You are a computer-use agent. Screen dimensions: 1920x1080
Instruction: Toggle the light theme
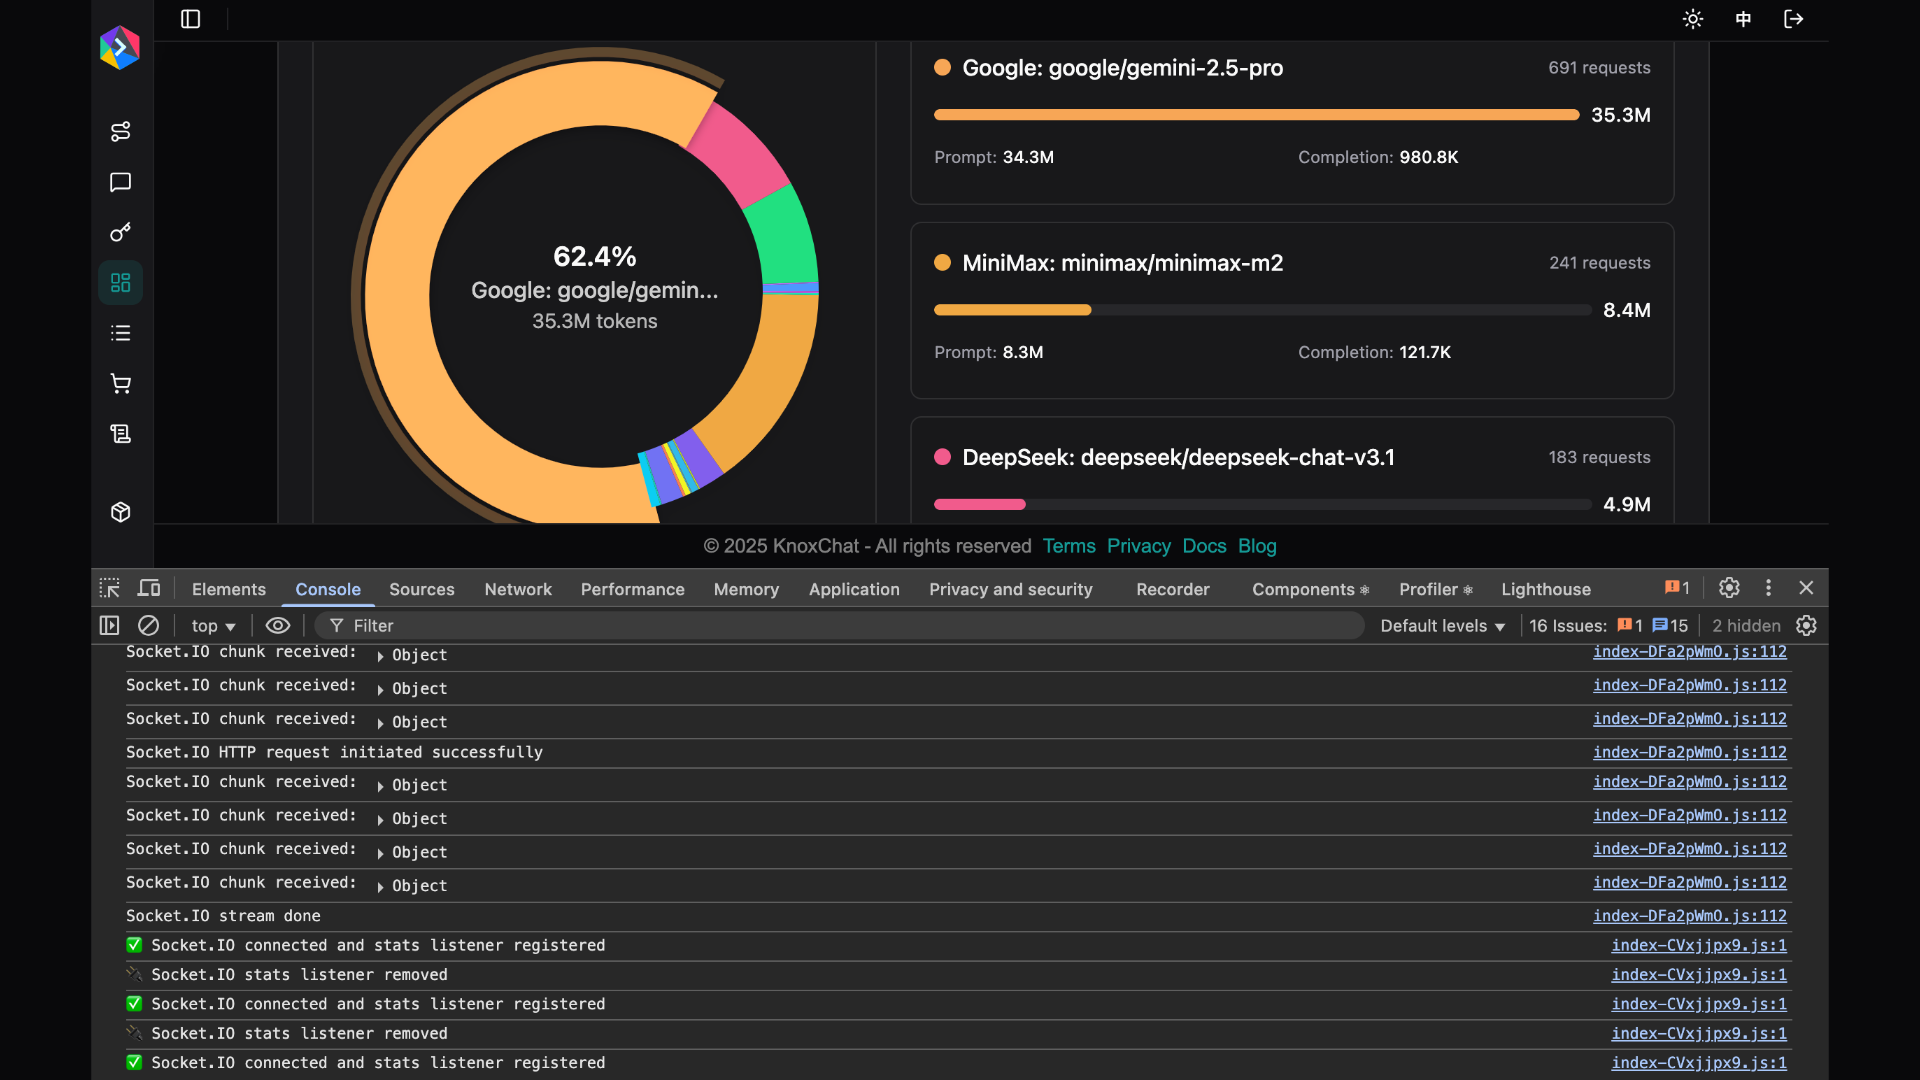(1693, 19)
